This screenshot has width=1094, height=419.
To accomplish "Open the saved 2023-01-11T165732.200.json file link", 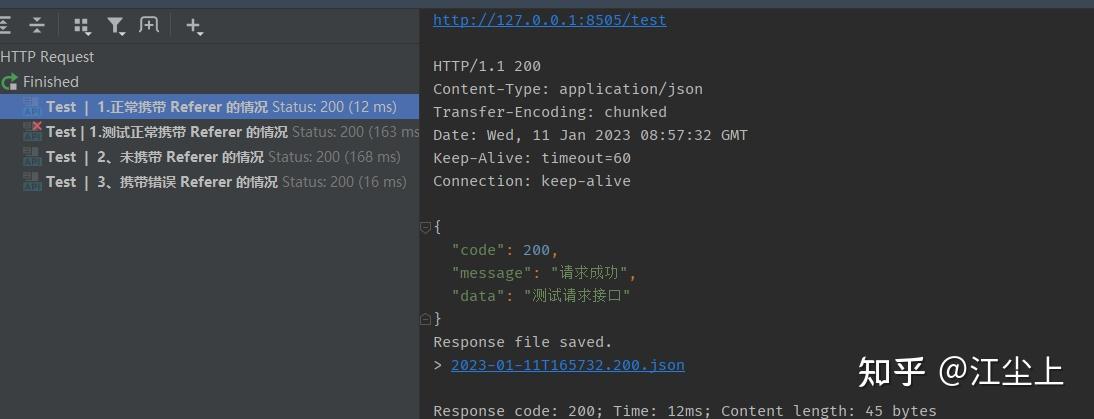I will tap(567, 365).
